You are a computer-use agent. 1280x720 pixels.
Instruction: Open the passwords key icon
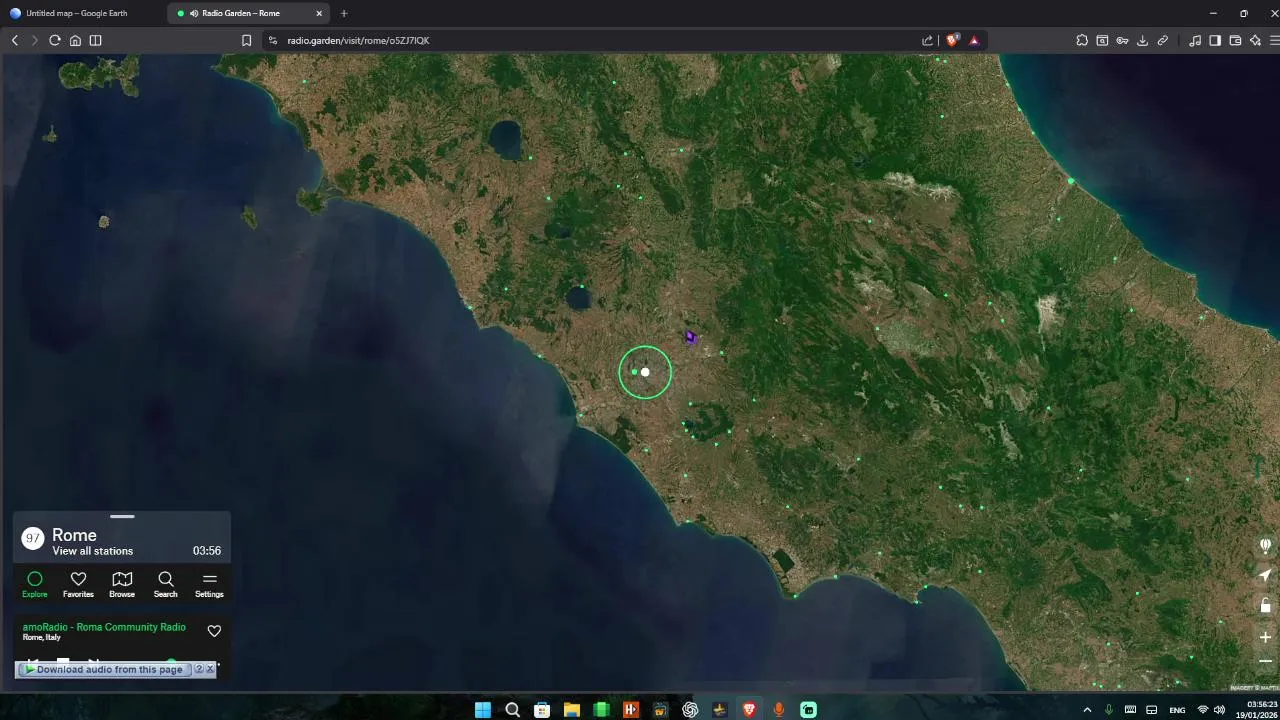(1122, 40)
